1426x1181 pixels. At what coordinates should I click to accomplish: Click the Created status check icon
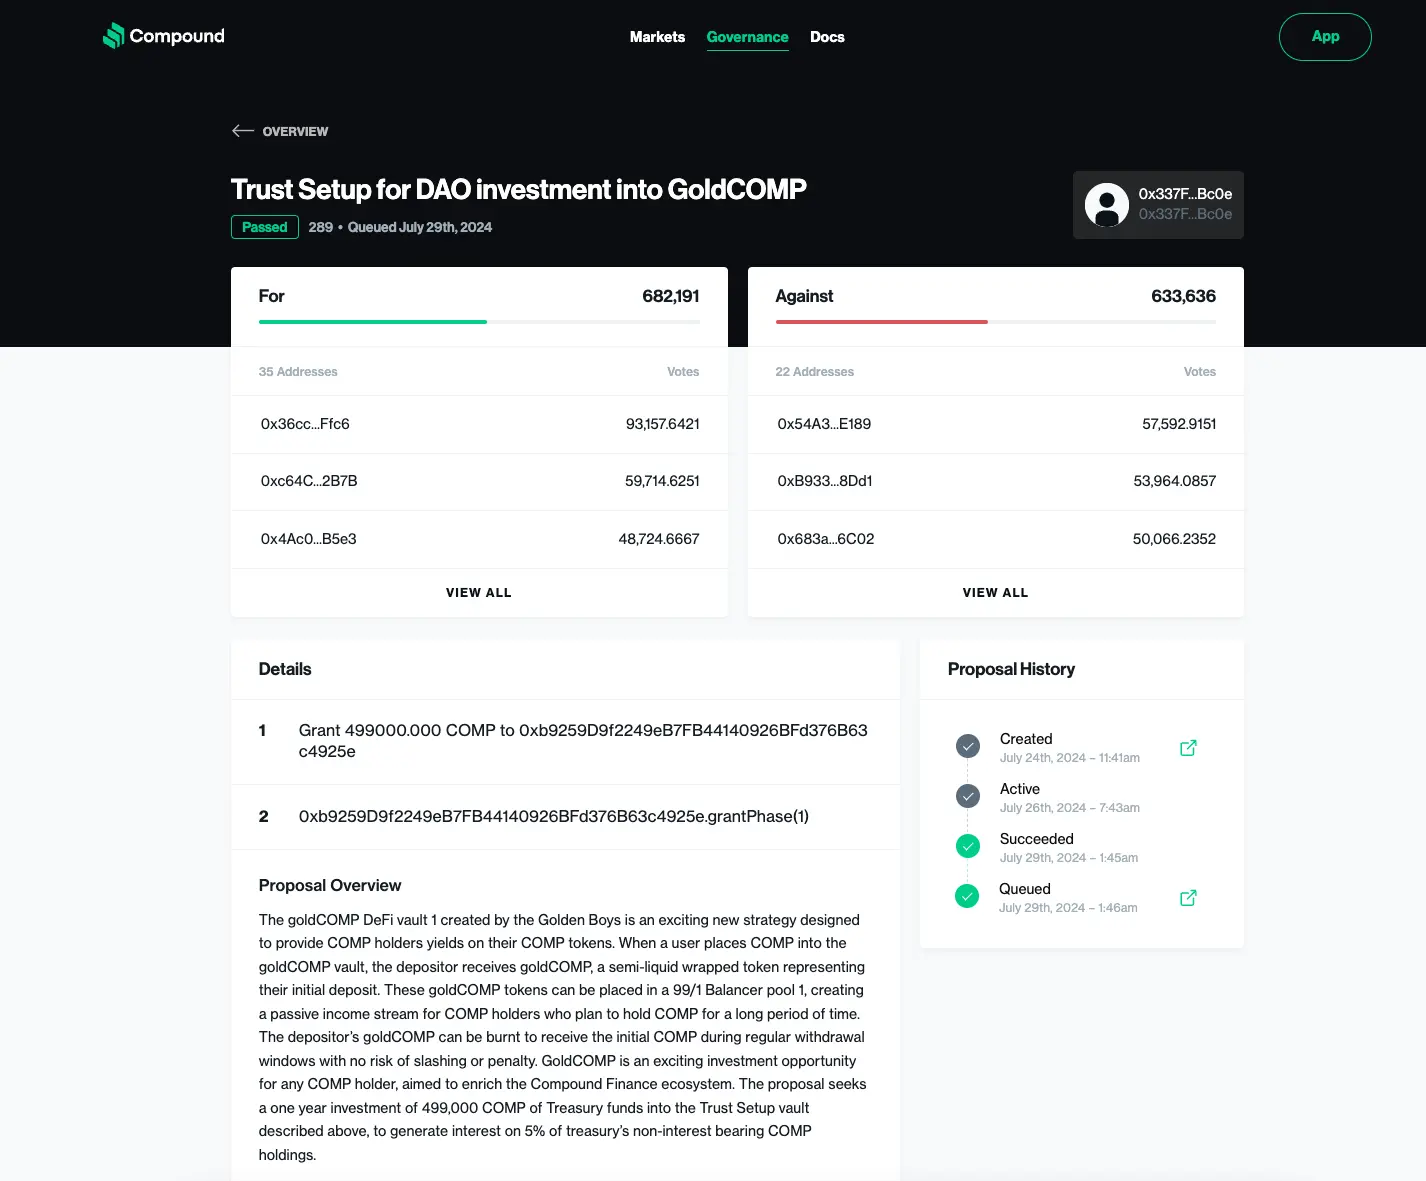967,747
